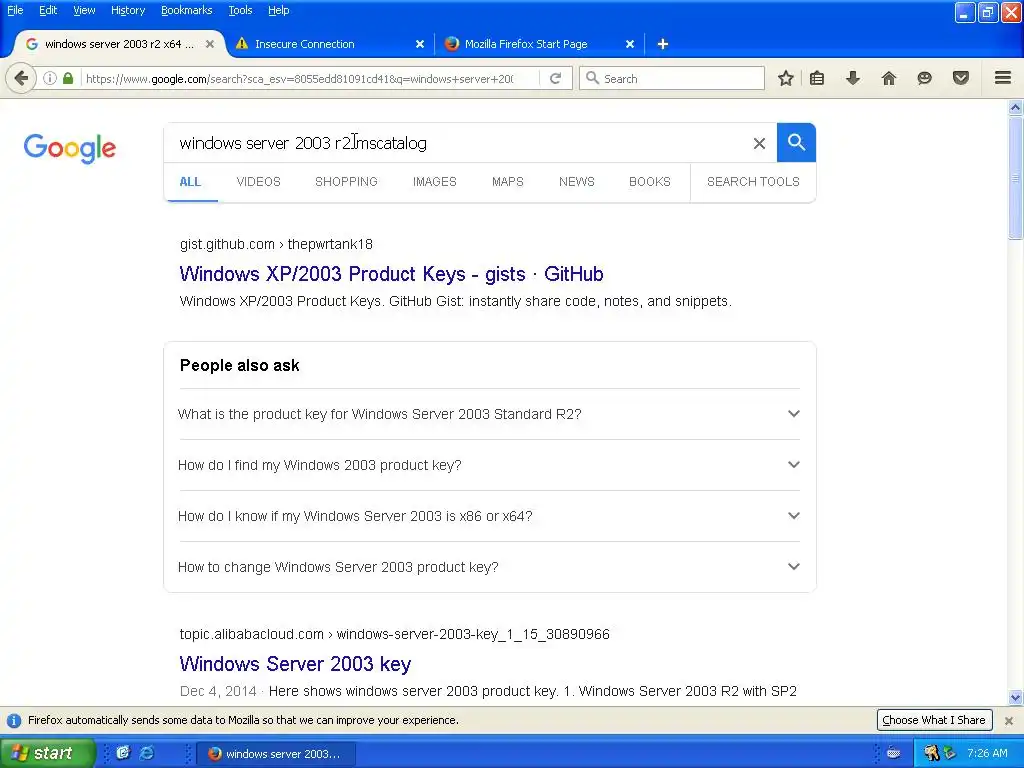Viewport: 1024px width, 768px height.
Task: Open the Downloads arrow icon
Action: tap(852, 78)
